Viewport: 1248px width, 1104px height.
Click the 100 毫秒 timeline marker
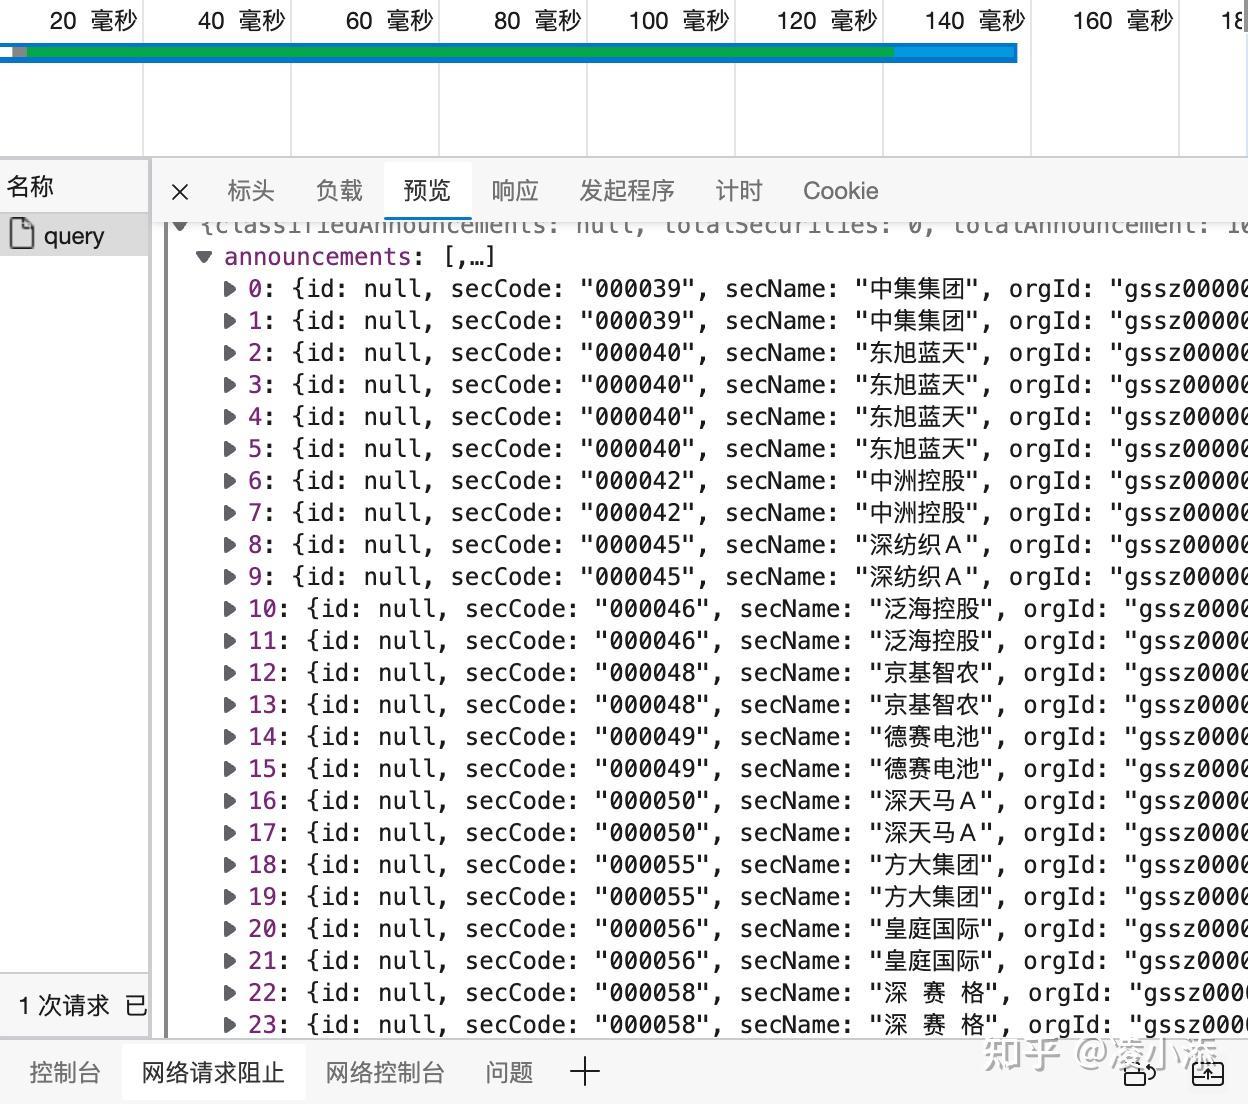pos(679,20)
